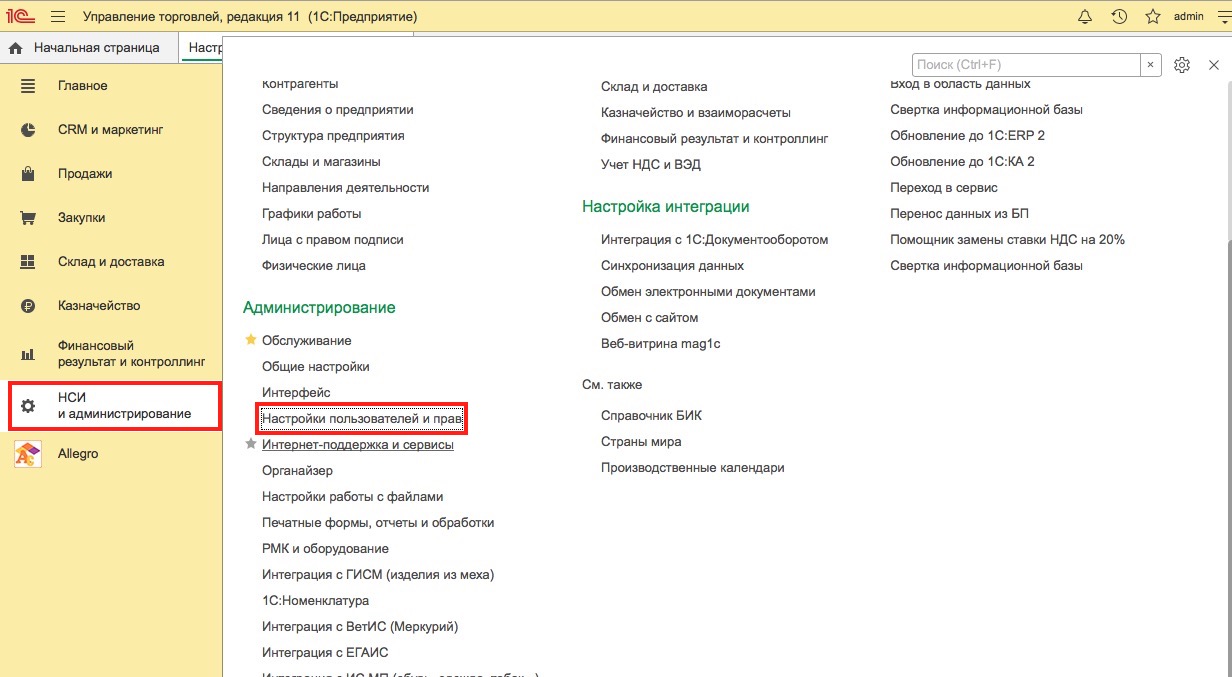Screen dimensions: 1232x677
Task: Open Общие настройки link
Action: click(x=316, y=367)
